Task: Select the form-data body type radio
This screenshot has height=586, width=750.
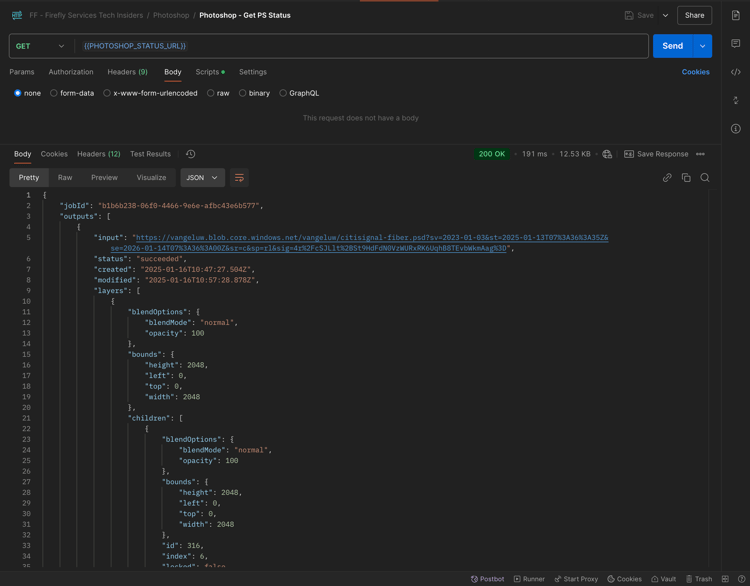Action: click(x=54, y=93)
